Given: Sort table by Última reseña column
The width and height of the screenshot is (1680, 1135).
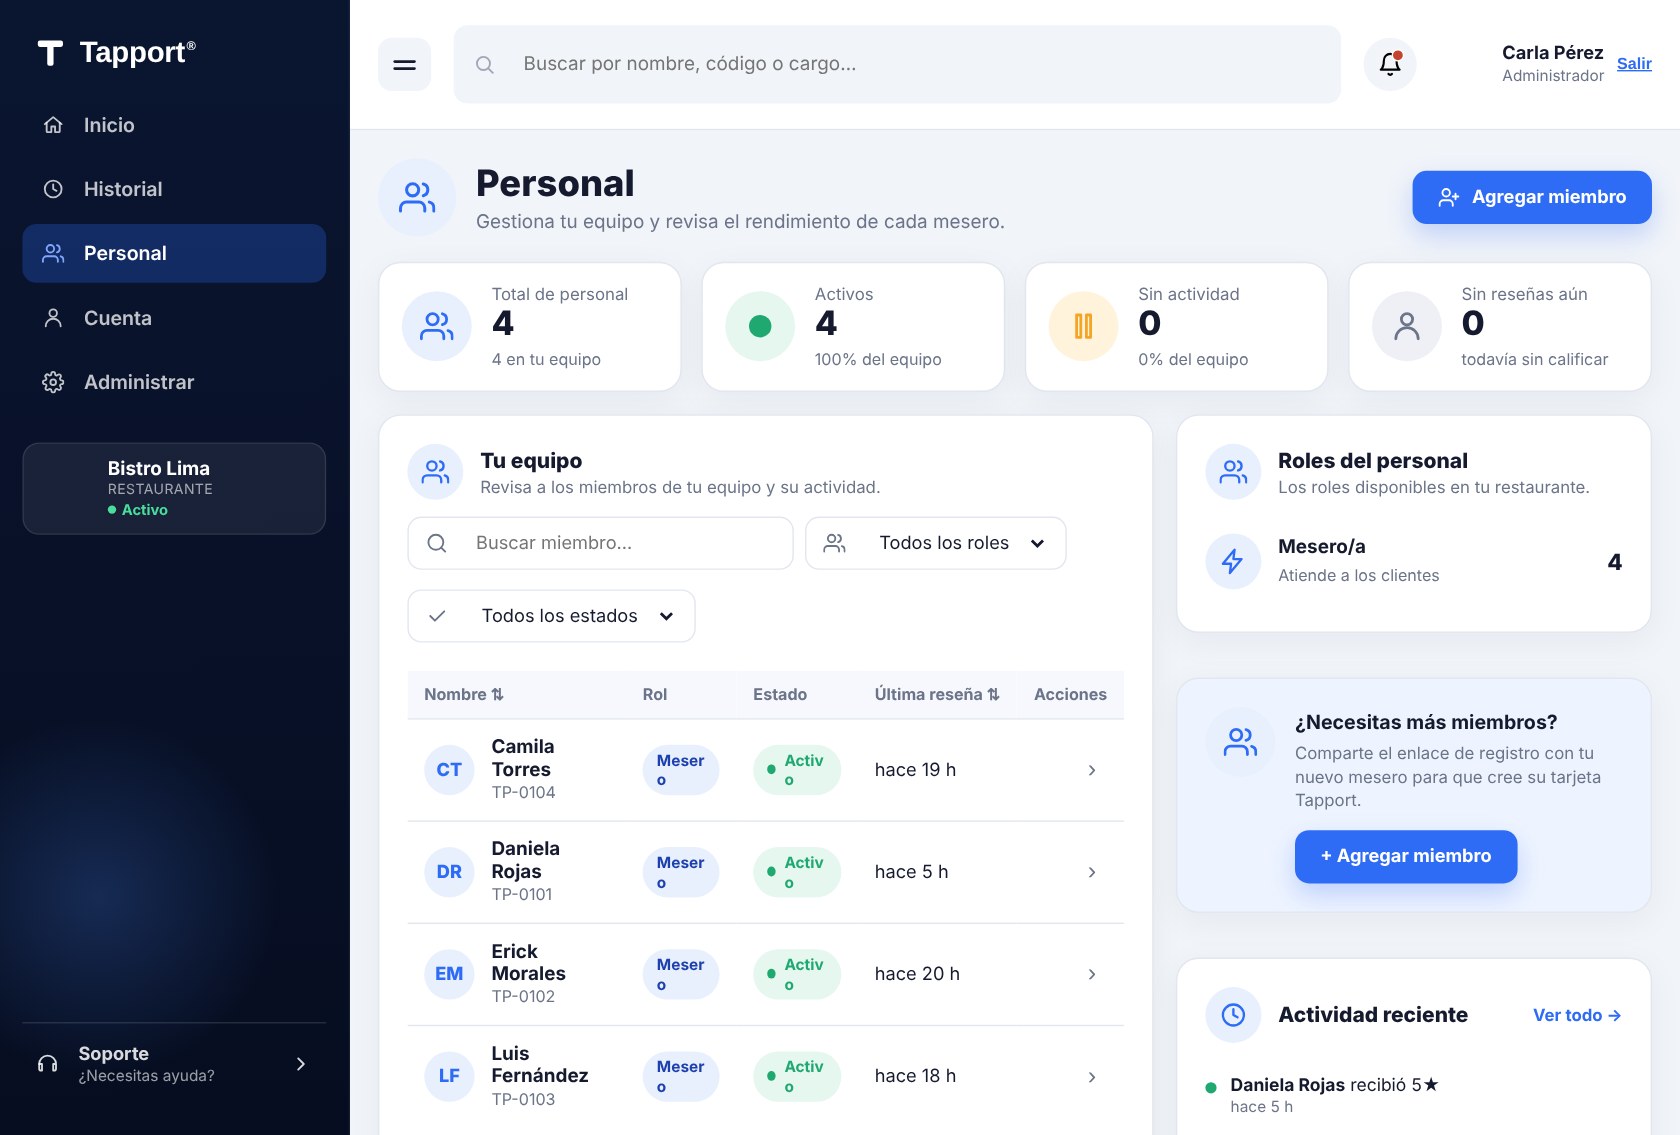Looking at the screenshot, I should coord(937,694).
